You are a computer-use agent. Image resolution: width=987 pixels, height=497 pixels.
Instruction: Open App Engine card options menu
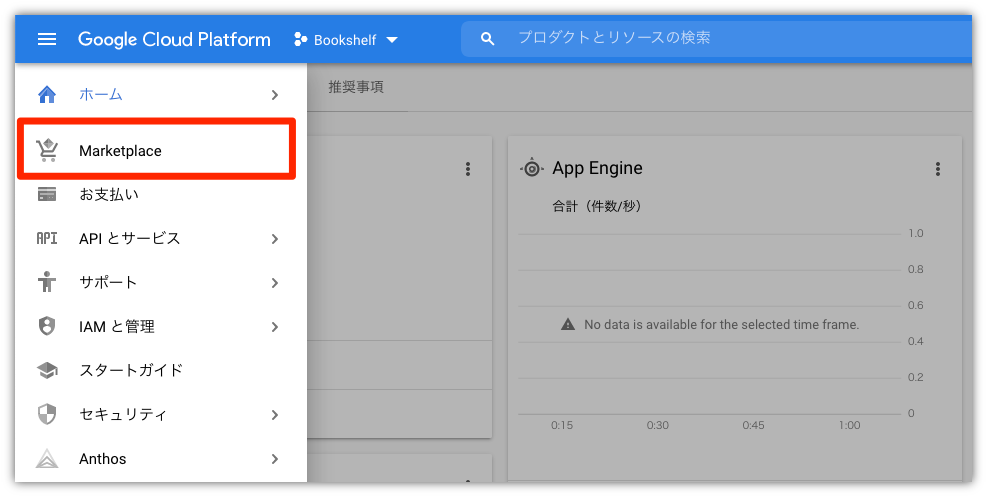938,169
